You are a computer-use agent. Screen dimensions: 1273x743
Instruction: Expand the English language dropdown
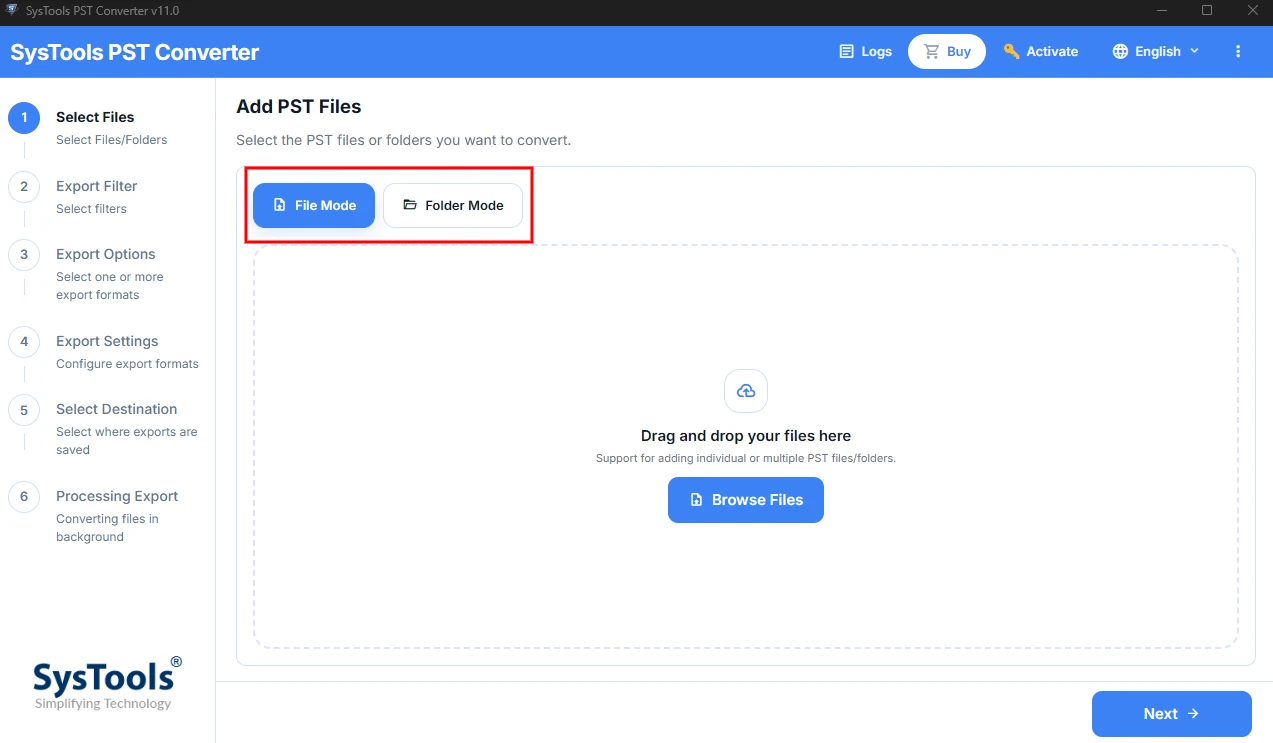click(1156, 51)
